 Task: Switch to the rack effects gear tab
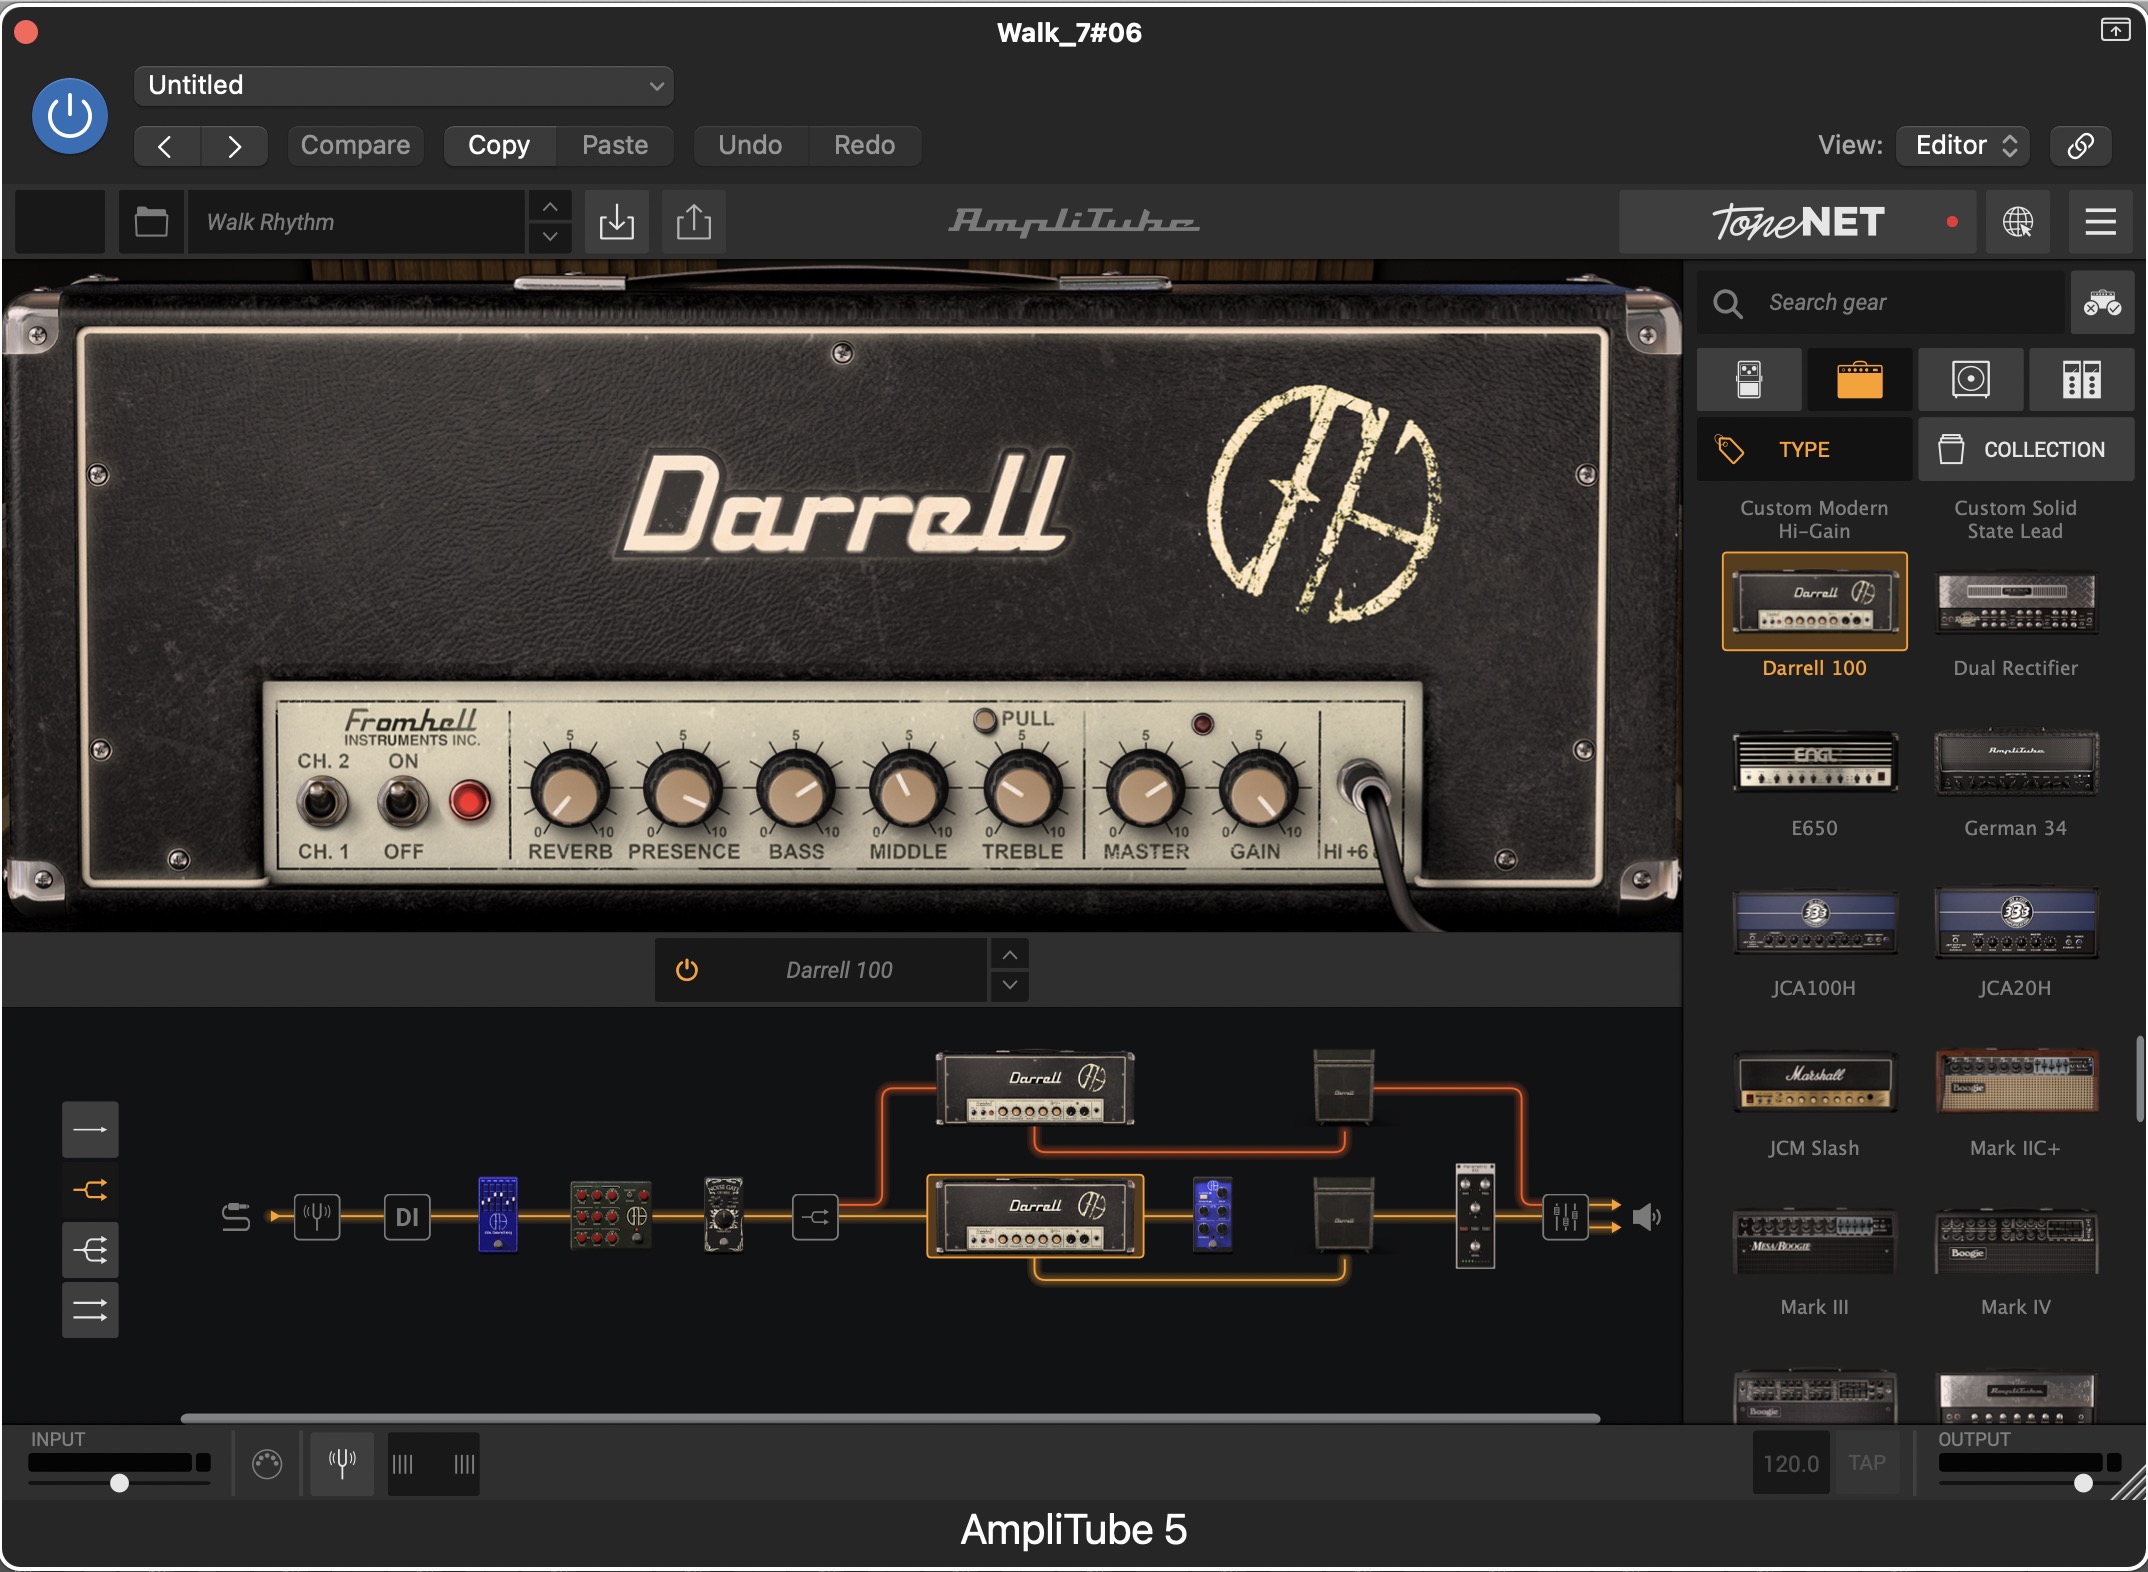[2081, 380]
